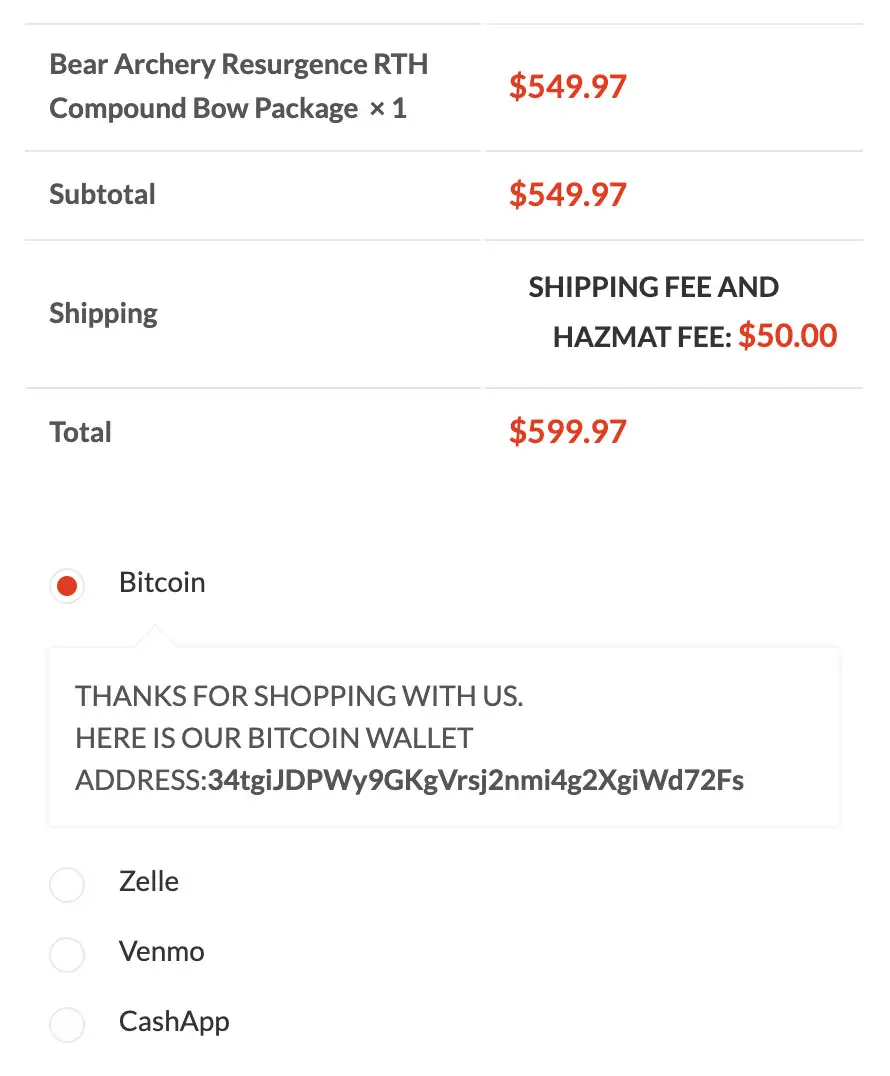This screenshot has height=1076, width=890.
Task: Select the Venmo radio button
Action: [x=67, y=955]
